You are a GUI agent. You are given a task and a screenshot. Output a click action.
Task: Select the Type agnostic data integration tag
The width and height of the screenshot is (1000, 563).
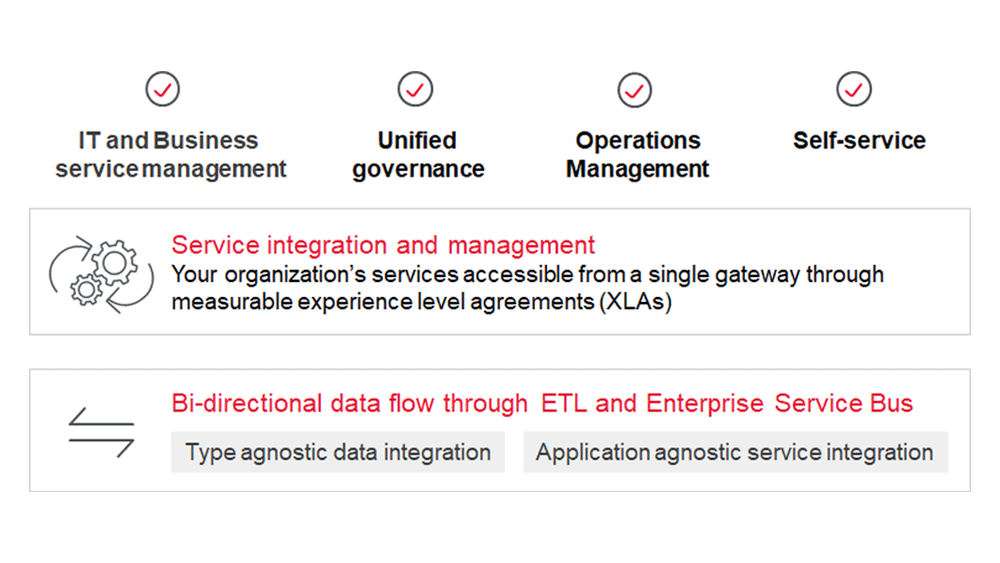[x=338, y=452]
